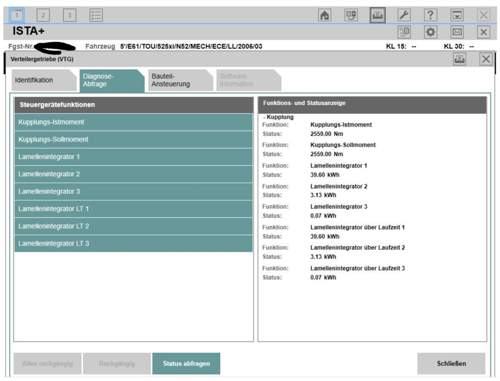Close the Verteilergetriebe (VTG) dialog with X
The width and height of the screenshot is (500, 381).
tap(486, 59)
